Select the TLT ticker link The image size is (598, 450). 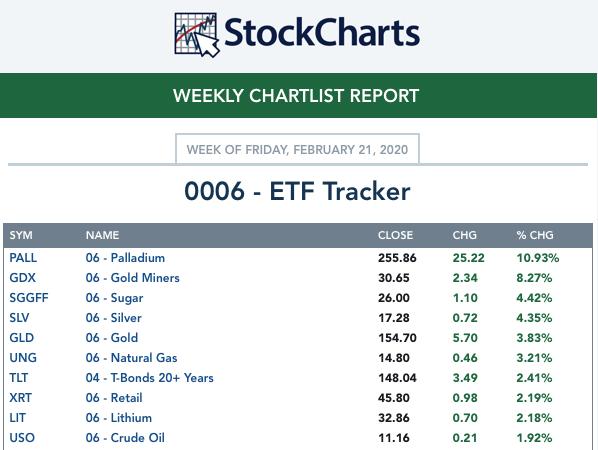point(19,378)
